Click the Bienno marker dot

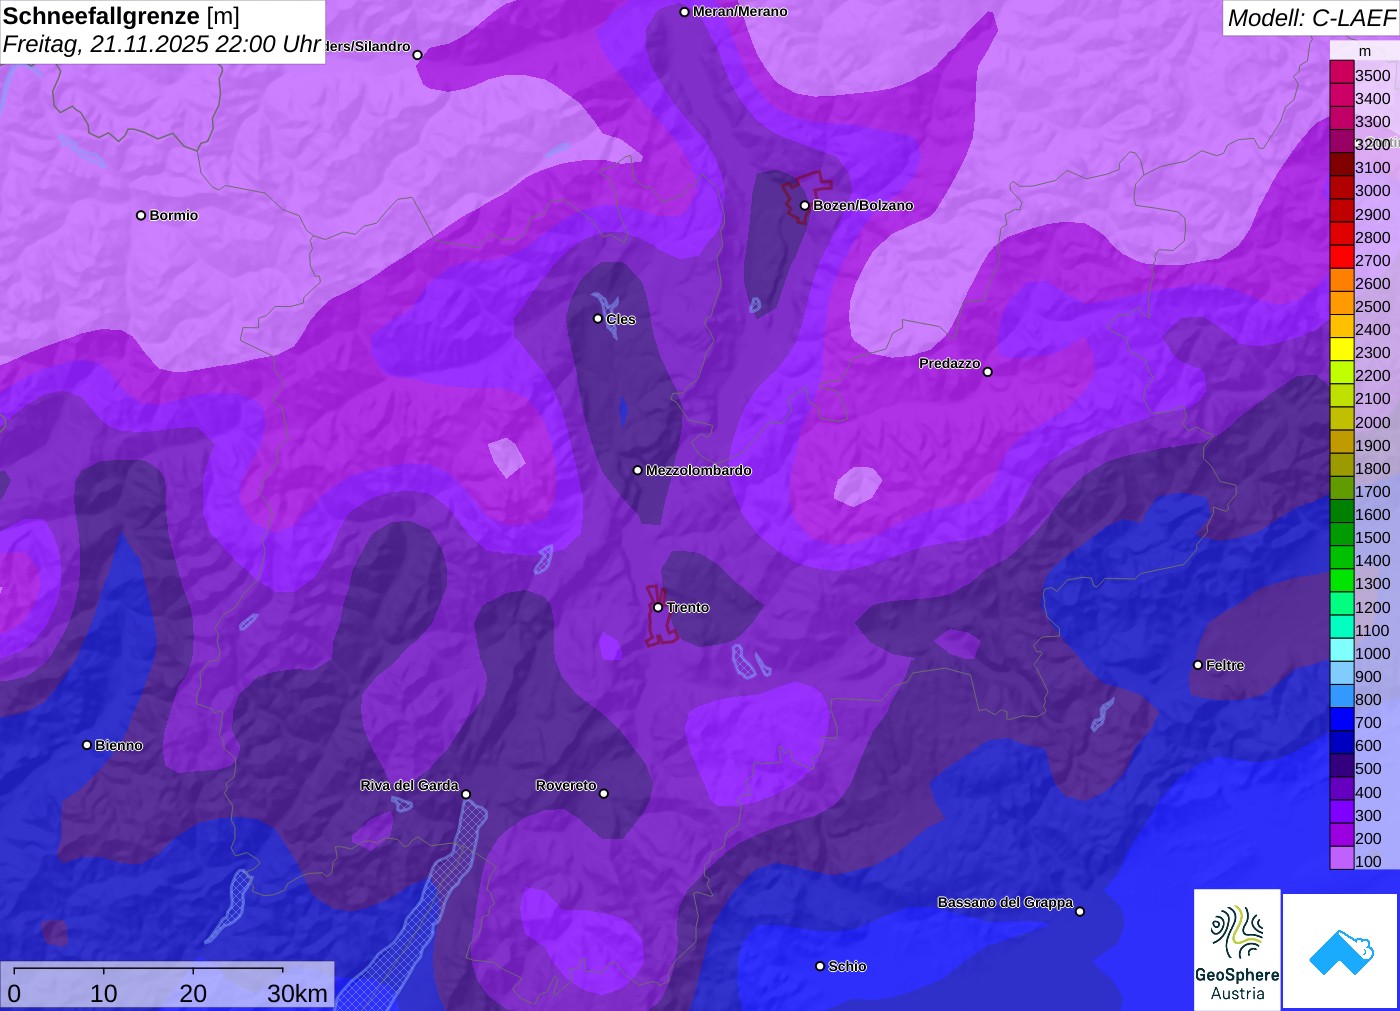(87, 745)
